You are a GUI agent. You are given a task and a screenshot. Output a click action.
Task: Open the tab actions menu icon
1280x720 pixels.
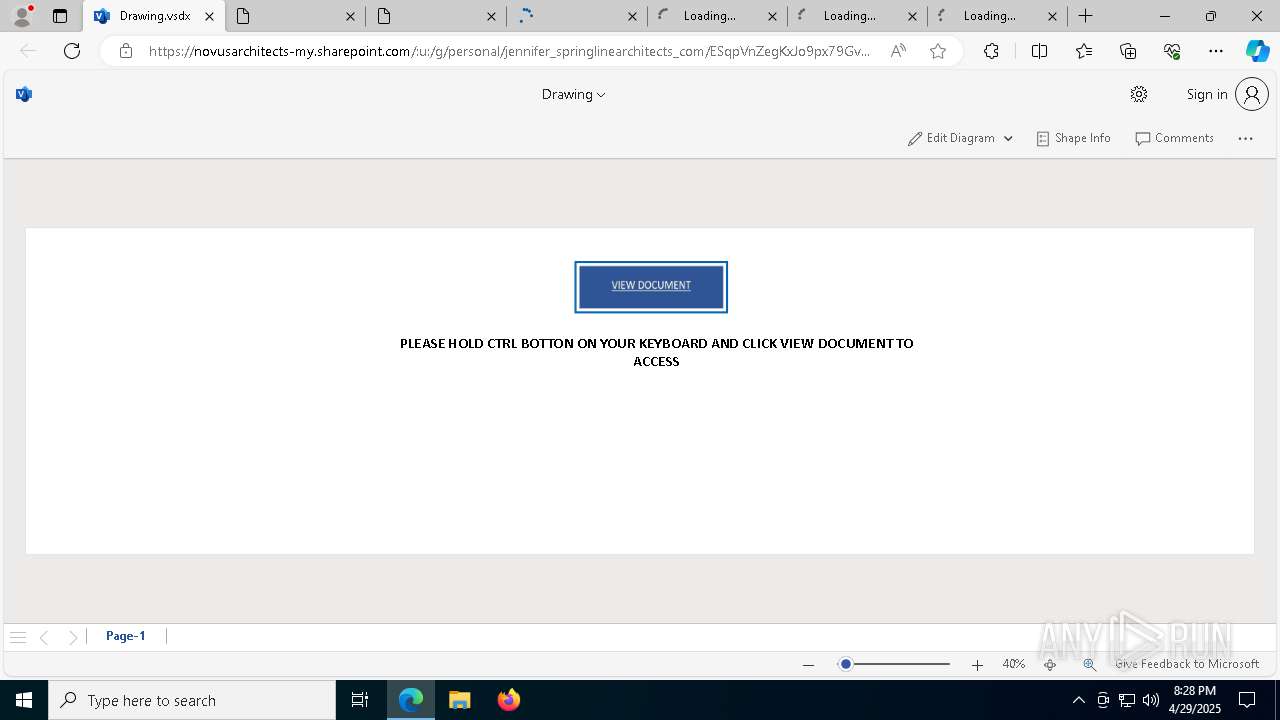click(x=60, y=16)
